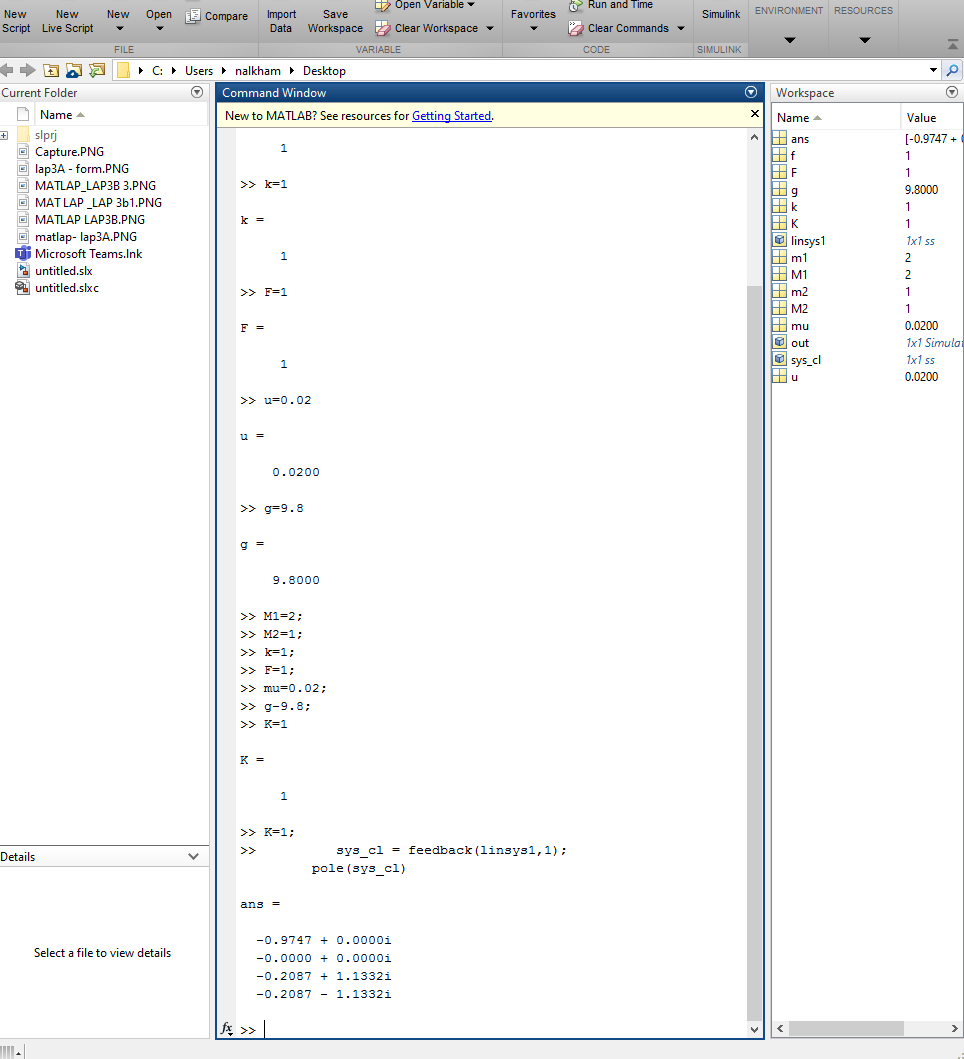Click the New Script button
The height and width of the screenshot is (1059, 964).
coord(16,21)
